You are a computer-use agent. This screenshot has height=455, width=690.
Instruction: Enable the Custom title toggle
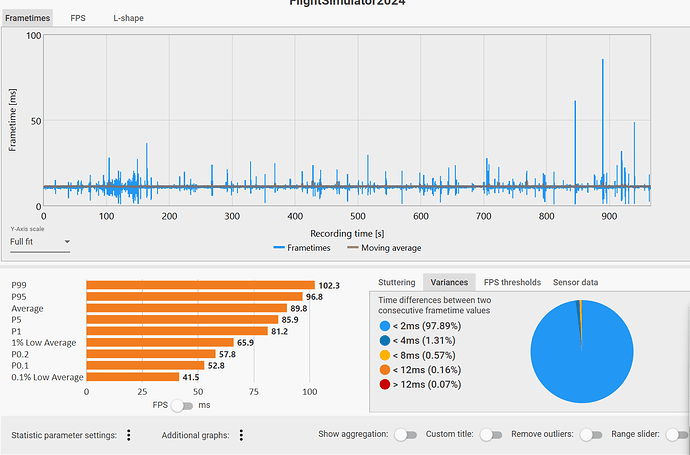[490, 435]
